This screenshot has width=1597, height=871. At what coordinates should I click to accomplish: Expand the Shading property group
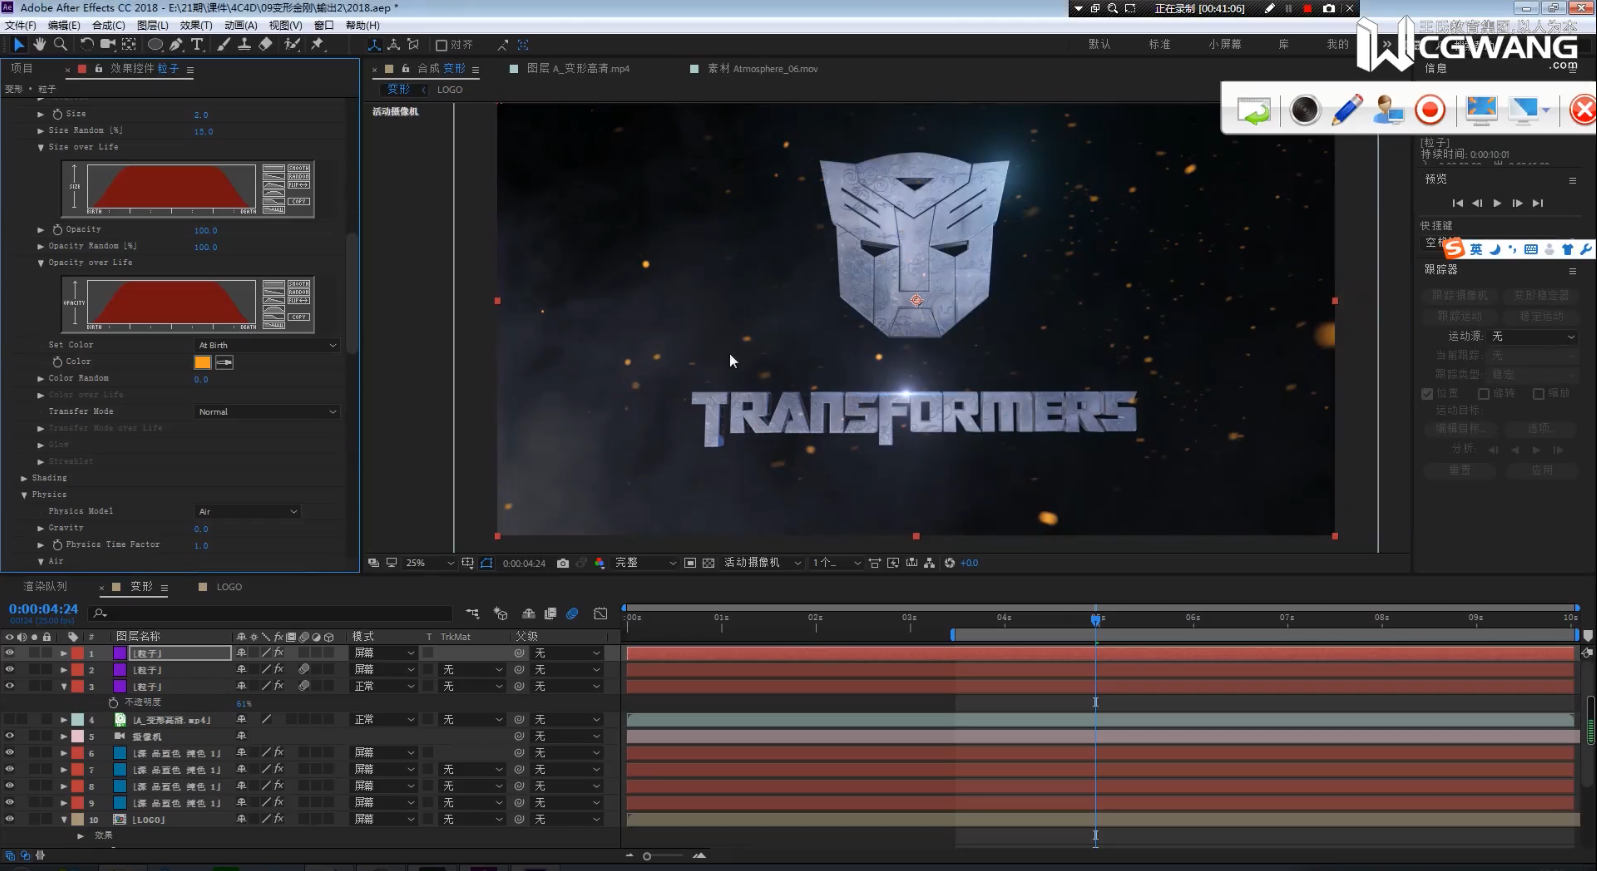pos(24,478)
